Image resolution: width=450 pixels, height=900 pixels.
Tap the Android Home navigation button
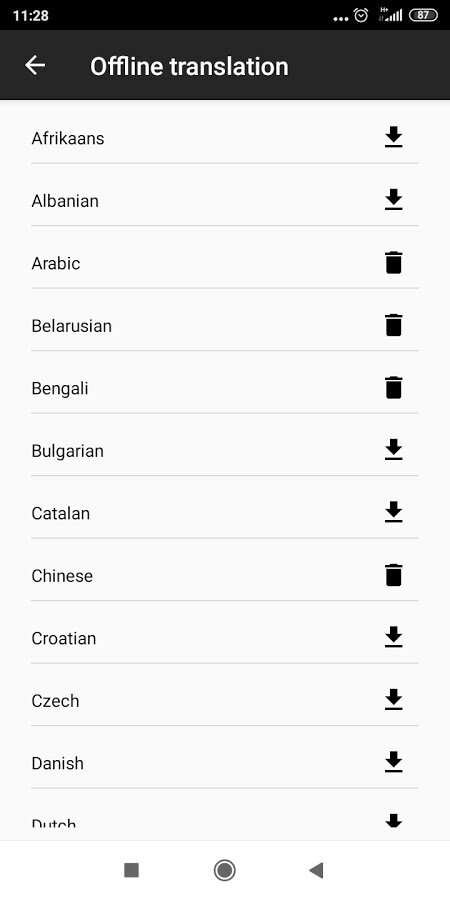point(224,870)
